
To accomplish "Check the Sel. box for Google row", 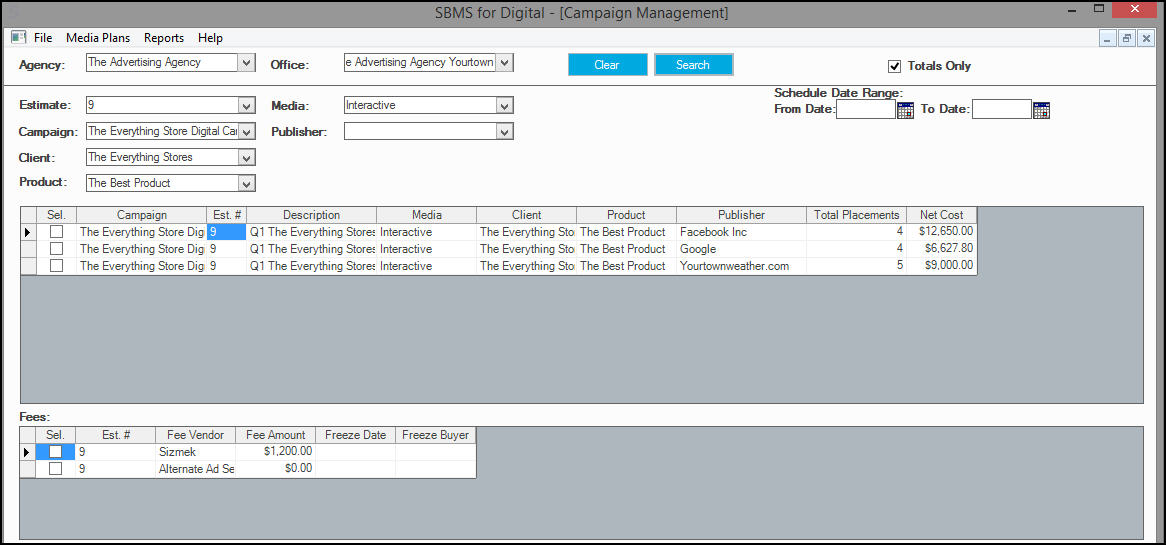I will [x=56, y=249].
